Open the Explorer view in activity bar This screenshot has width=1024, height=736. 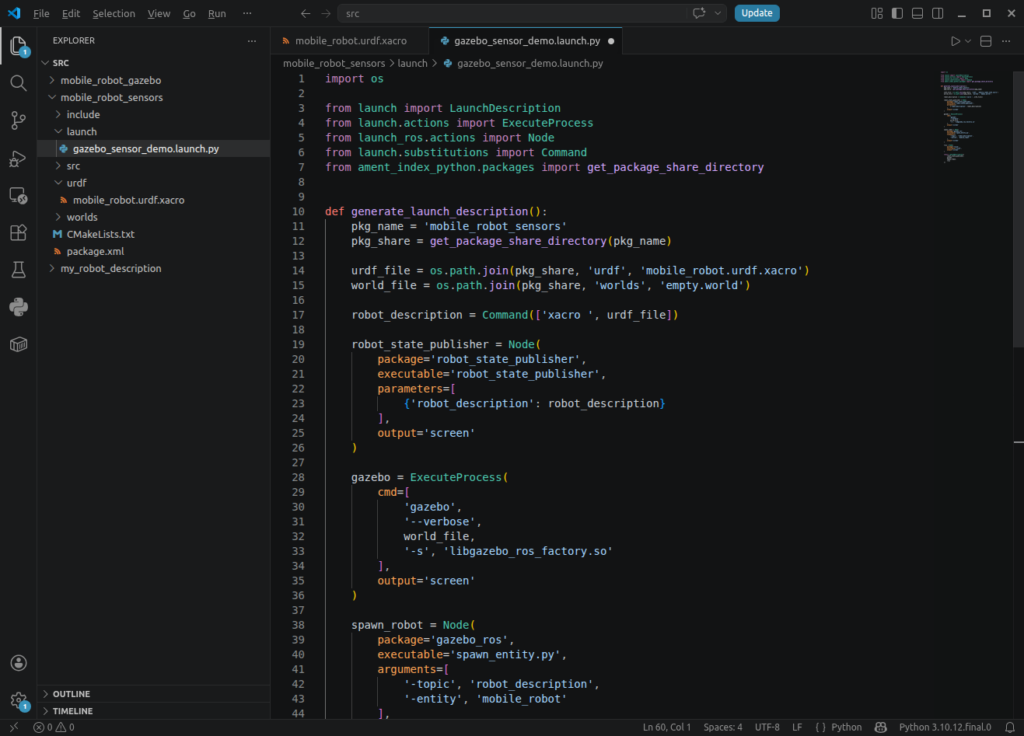(18, 46)
